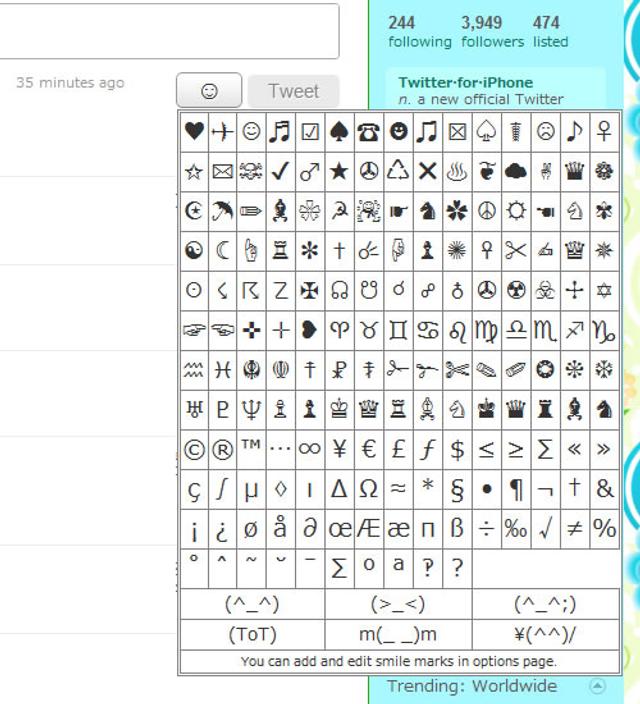Insert the black telephone symbol

tap(369, 132)
